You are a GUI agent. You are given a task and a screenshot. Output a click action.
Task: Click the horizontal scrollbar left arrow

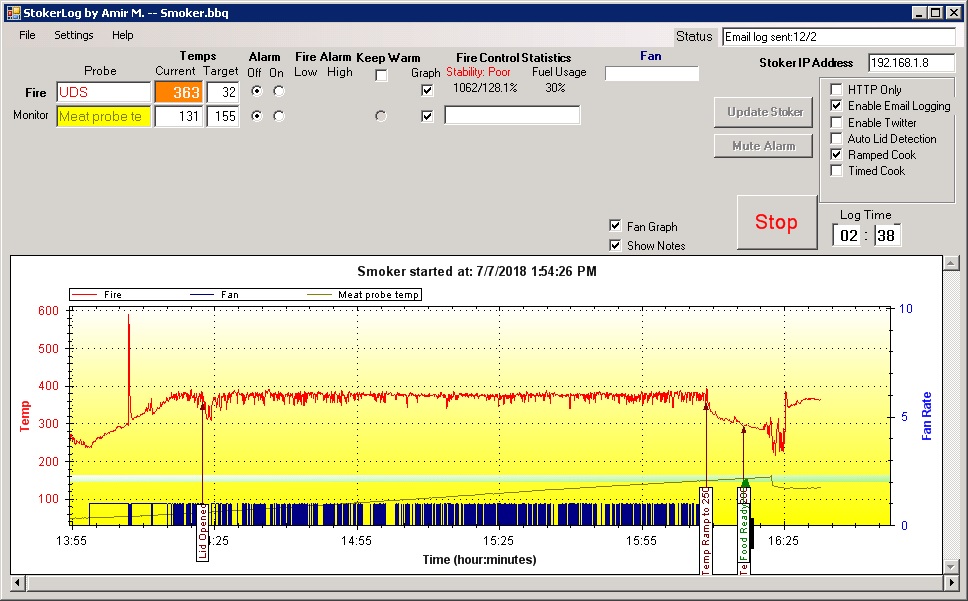coord(17,582)
